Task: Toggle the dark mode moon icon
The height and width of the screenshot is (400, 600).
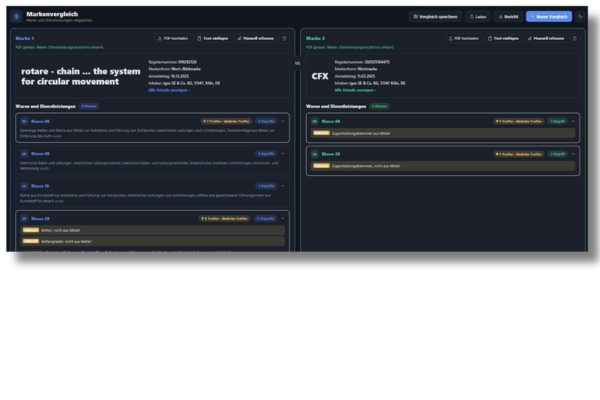Action: click(580, 16)
